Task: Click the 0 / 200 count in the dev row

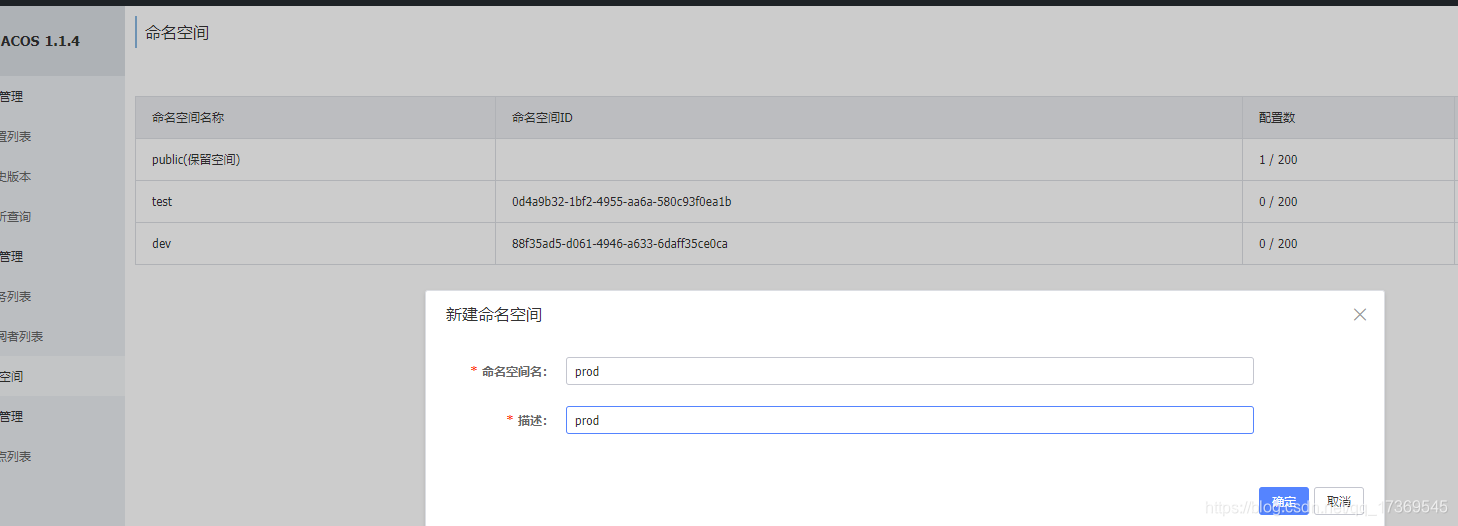Action: [x=1278, y=244]
